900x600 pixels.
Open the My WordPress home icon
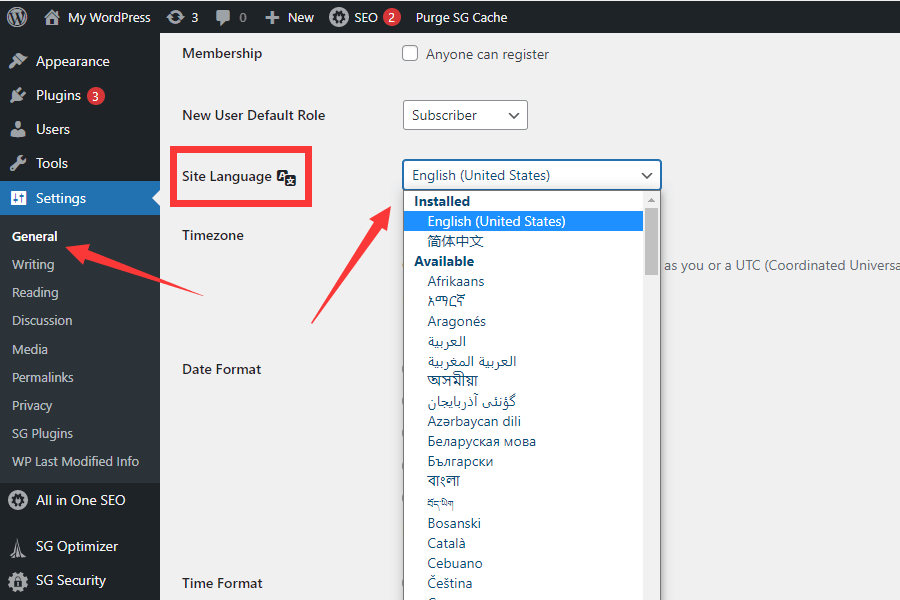point(52,17)
